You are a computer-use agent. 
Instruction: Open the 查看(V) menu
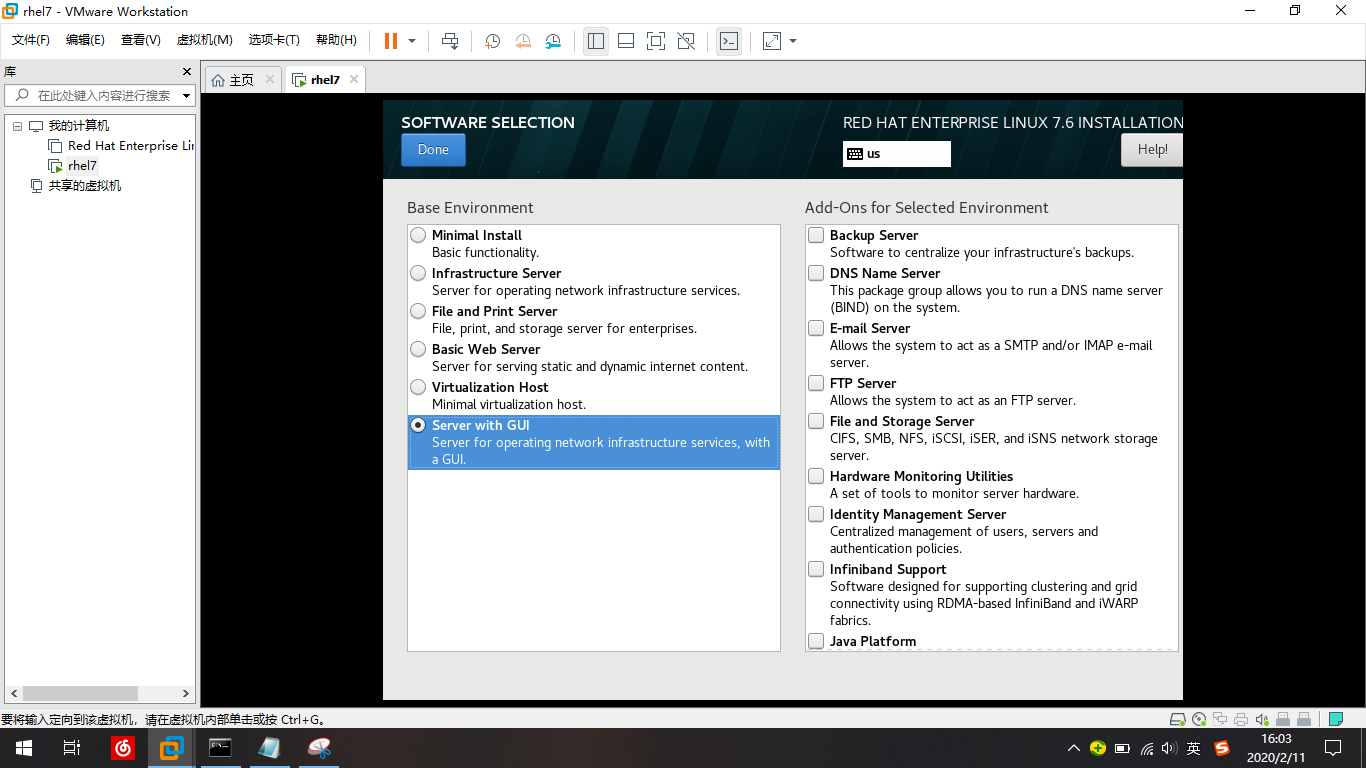(141, 40)
